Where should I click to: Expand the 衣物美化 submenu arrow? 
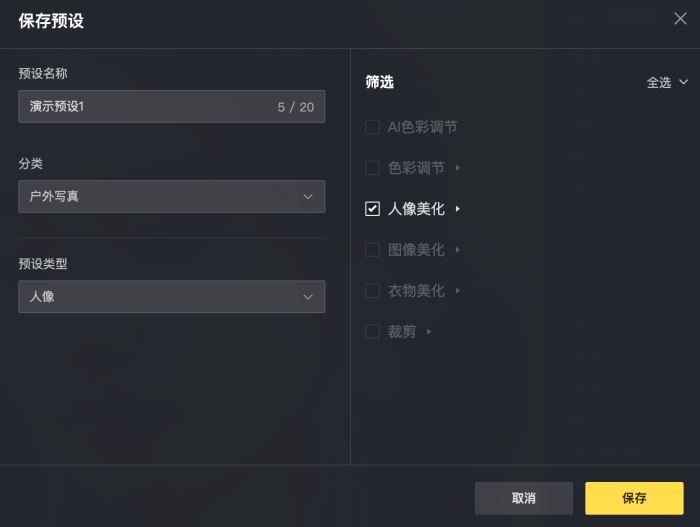pos(458,291)
